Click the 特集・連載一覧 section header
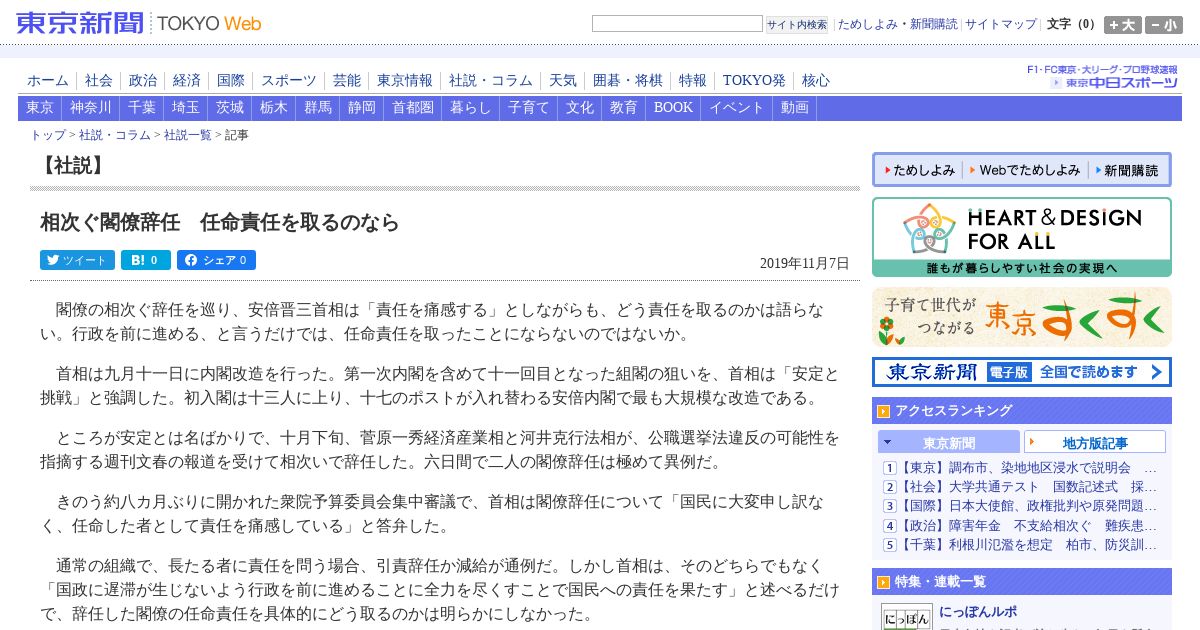Image resolution: width=1200 pixels, height=630 pixels. [1021, 581]
